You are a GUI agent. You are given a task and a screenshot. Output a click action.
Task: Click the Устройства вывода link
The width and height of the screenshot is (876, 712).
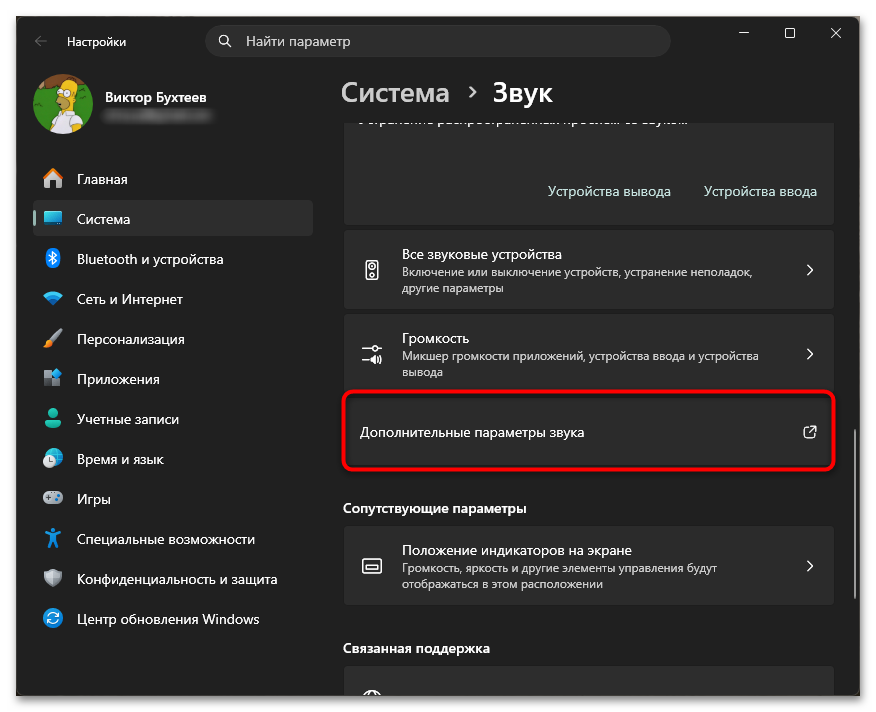coord(609,191)
